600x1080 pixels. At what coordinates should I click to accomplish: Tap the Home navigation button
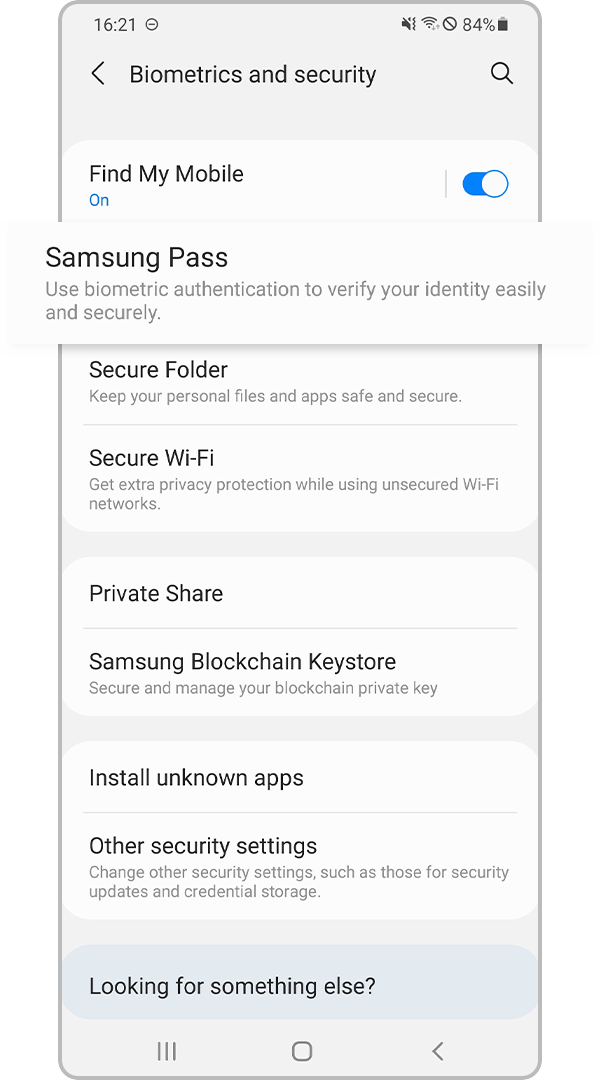[301, 1051]
